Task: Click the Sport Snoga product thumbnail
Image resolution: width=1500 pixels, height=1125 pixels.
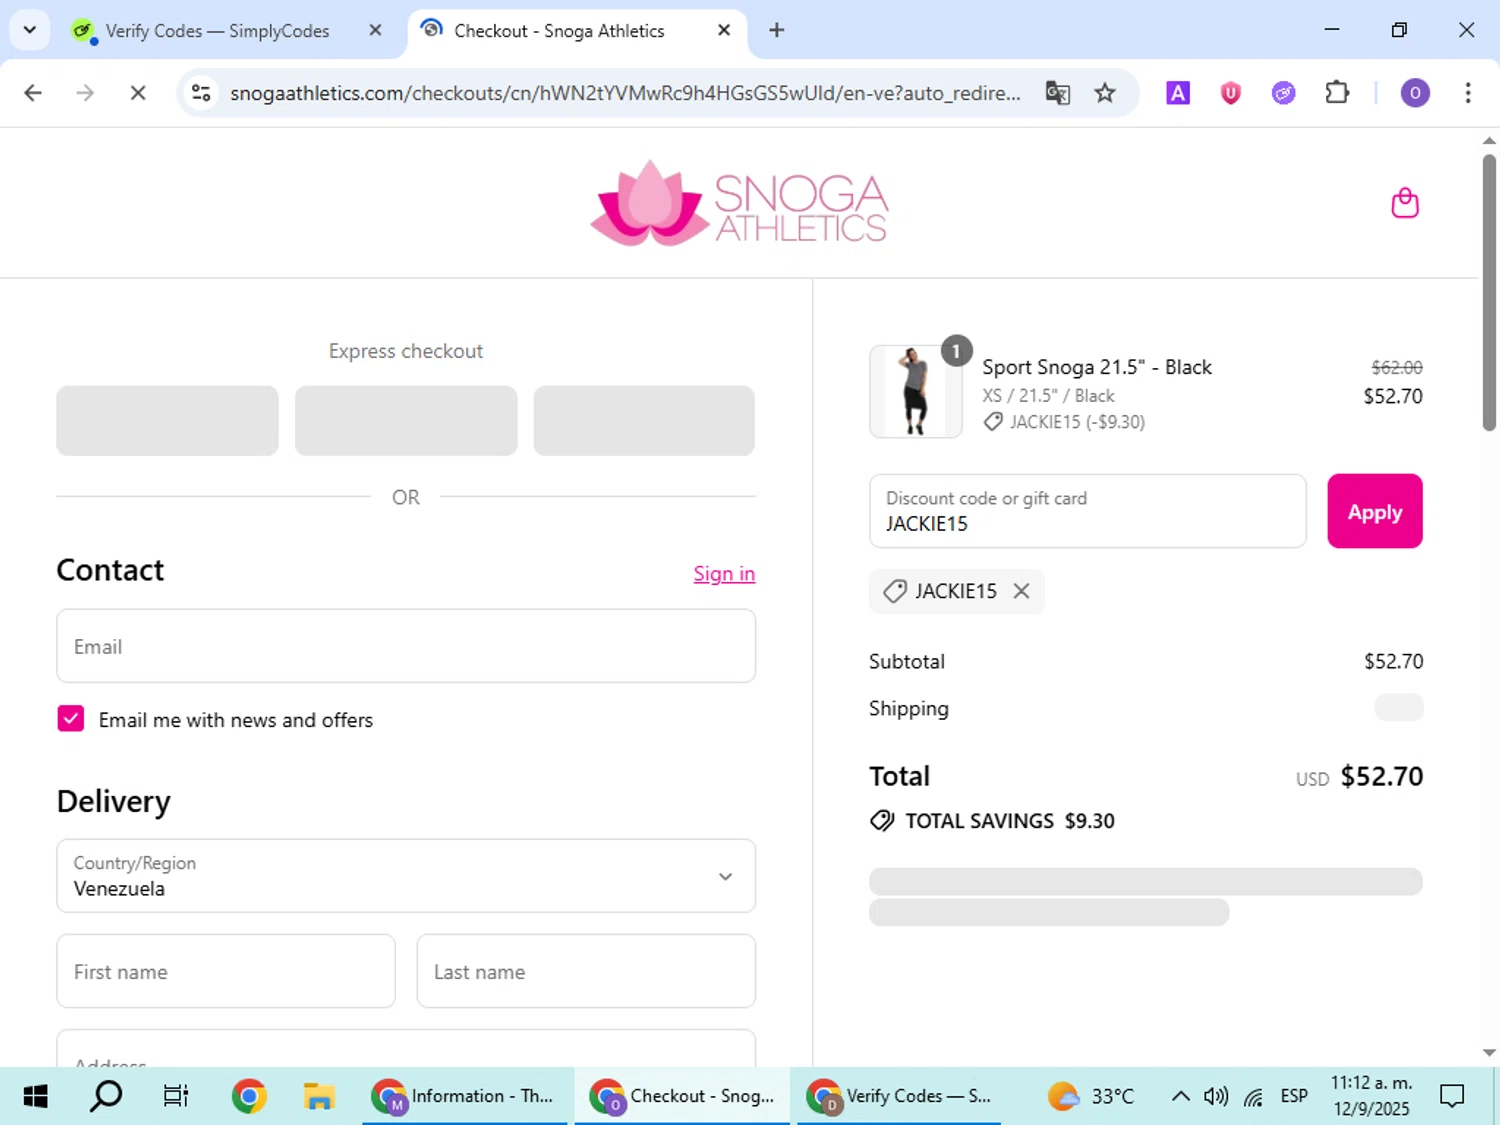Action: point(915,392)
